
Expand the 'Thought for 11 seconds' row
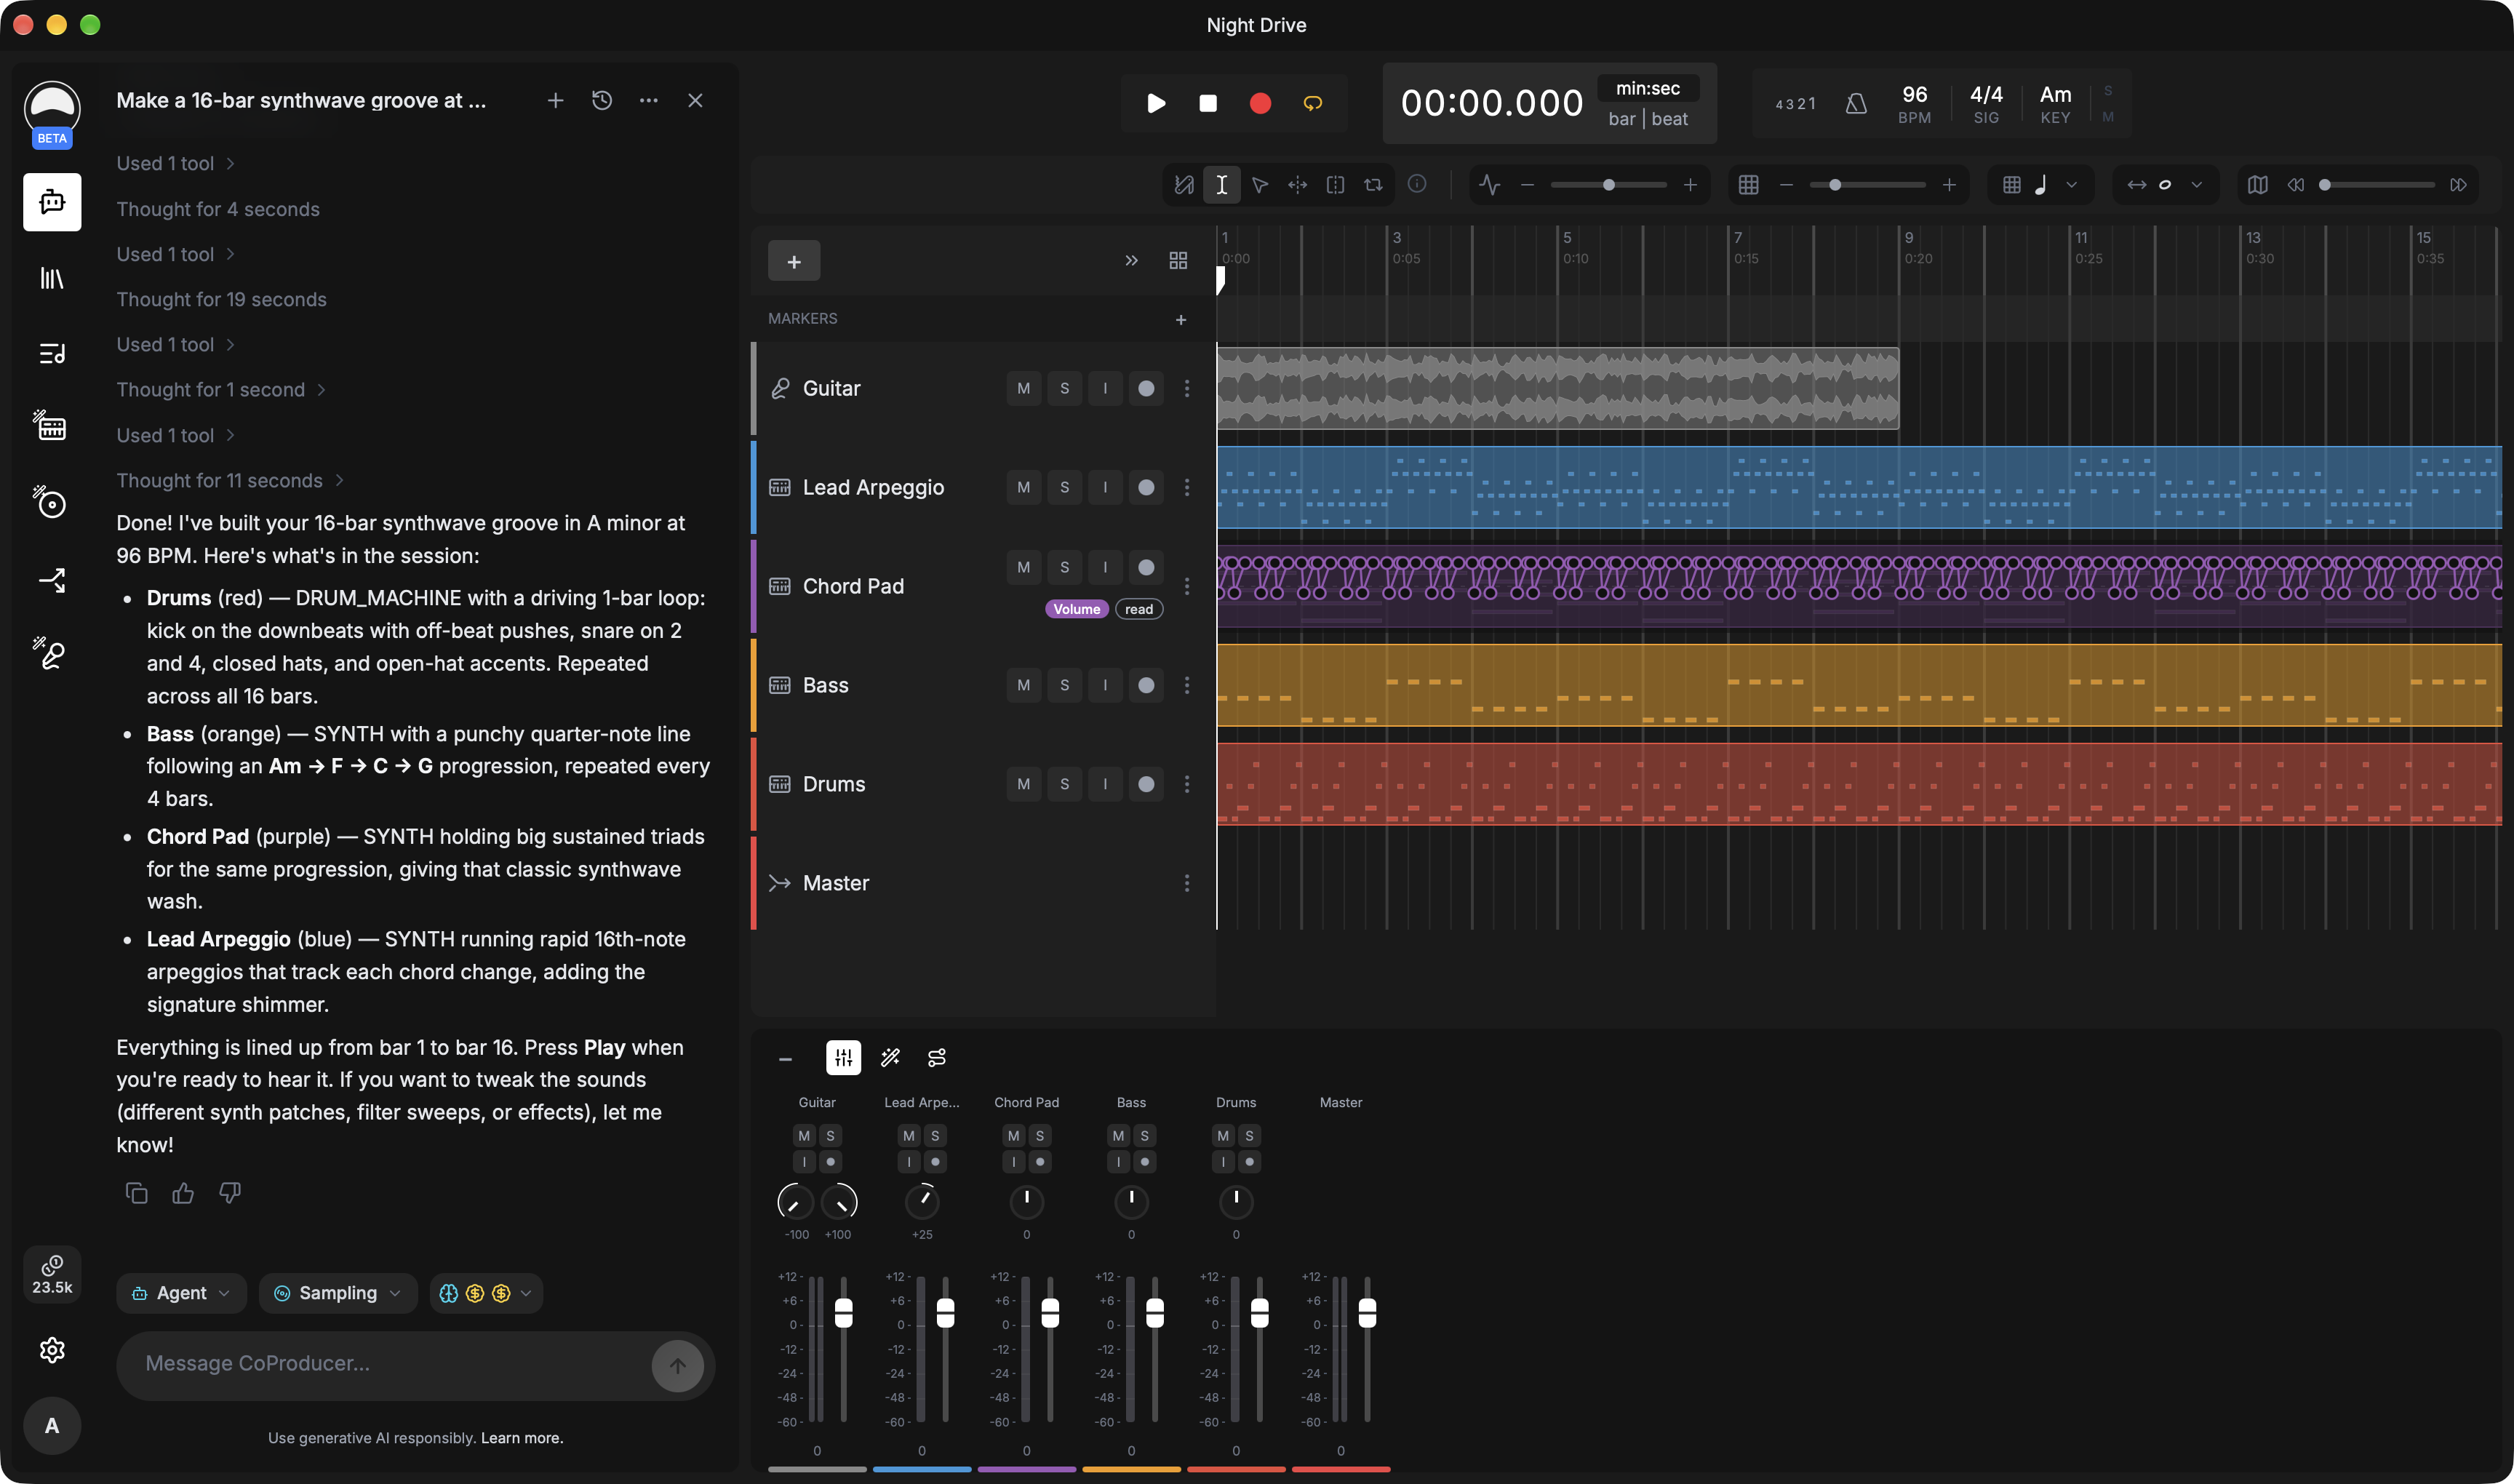point(231,481)
